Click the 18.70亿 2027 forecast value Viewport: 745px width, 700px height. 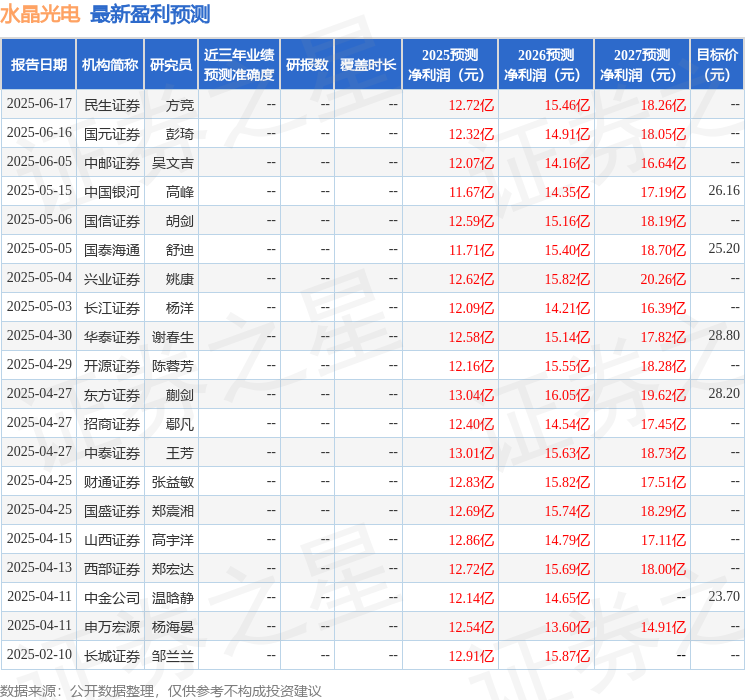coord(663,250)
